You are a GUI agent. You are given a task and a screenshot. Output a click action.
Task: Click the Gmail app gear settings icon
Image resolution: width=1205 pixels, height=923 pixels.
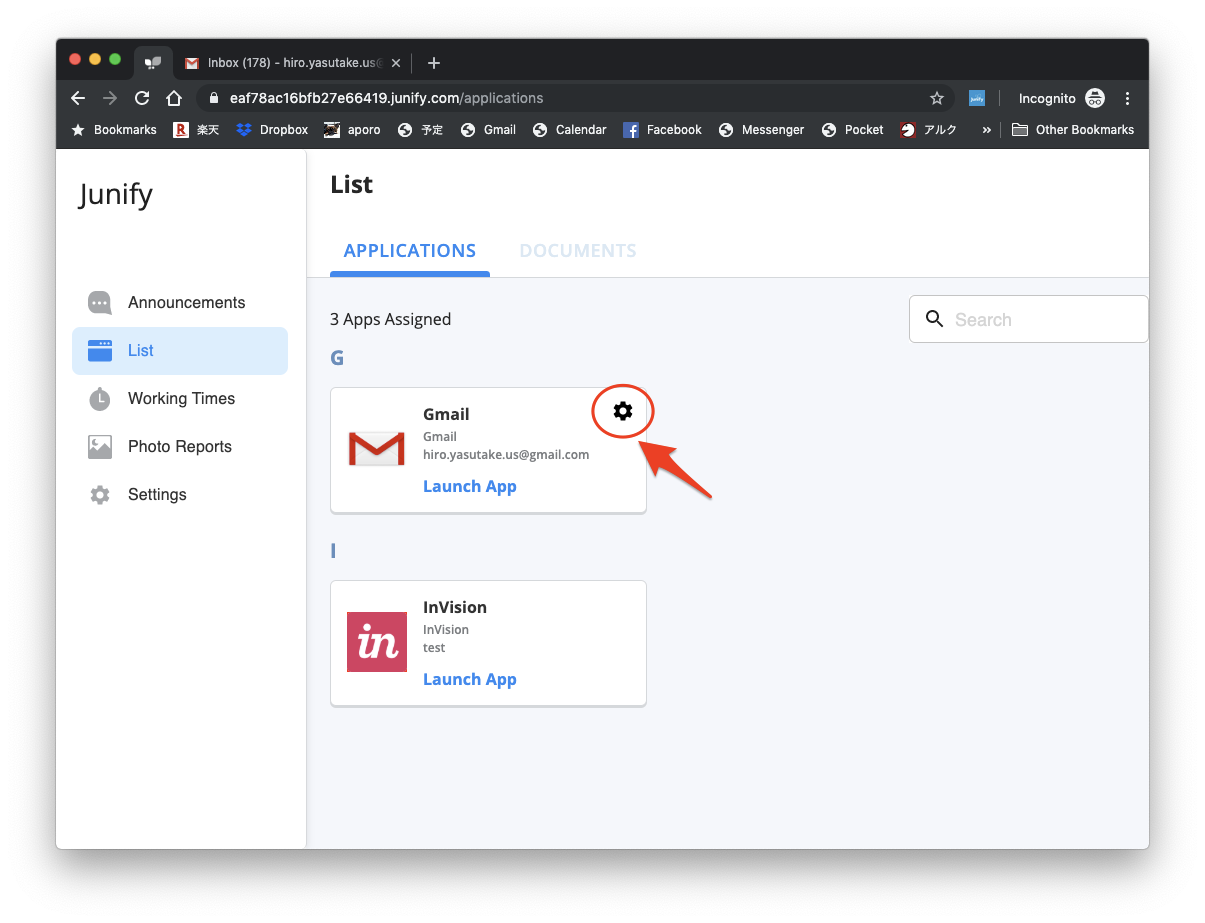click(x=623, y=411)
